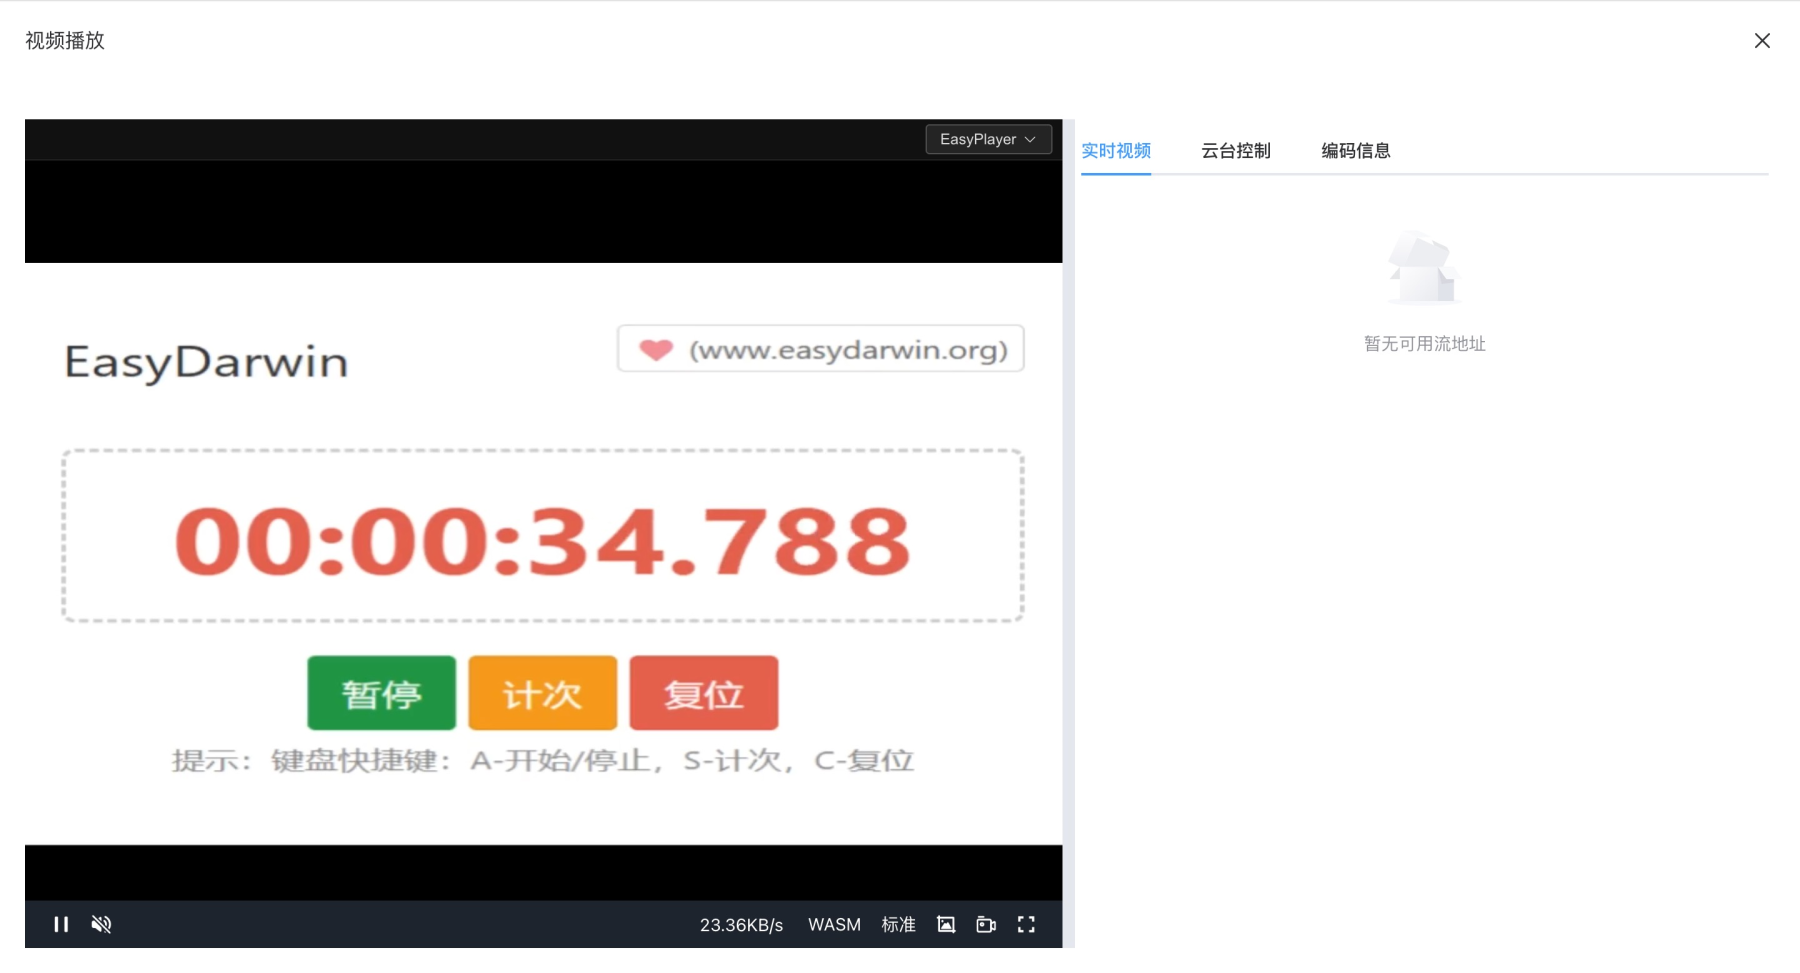
Task: Click the 视频播放 dialog title
Action: [65, 41]
